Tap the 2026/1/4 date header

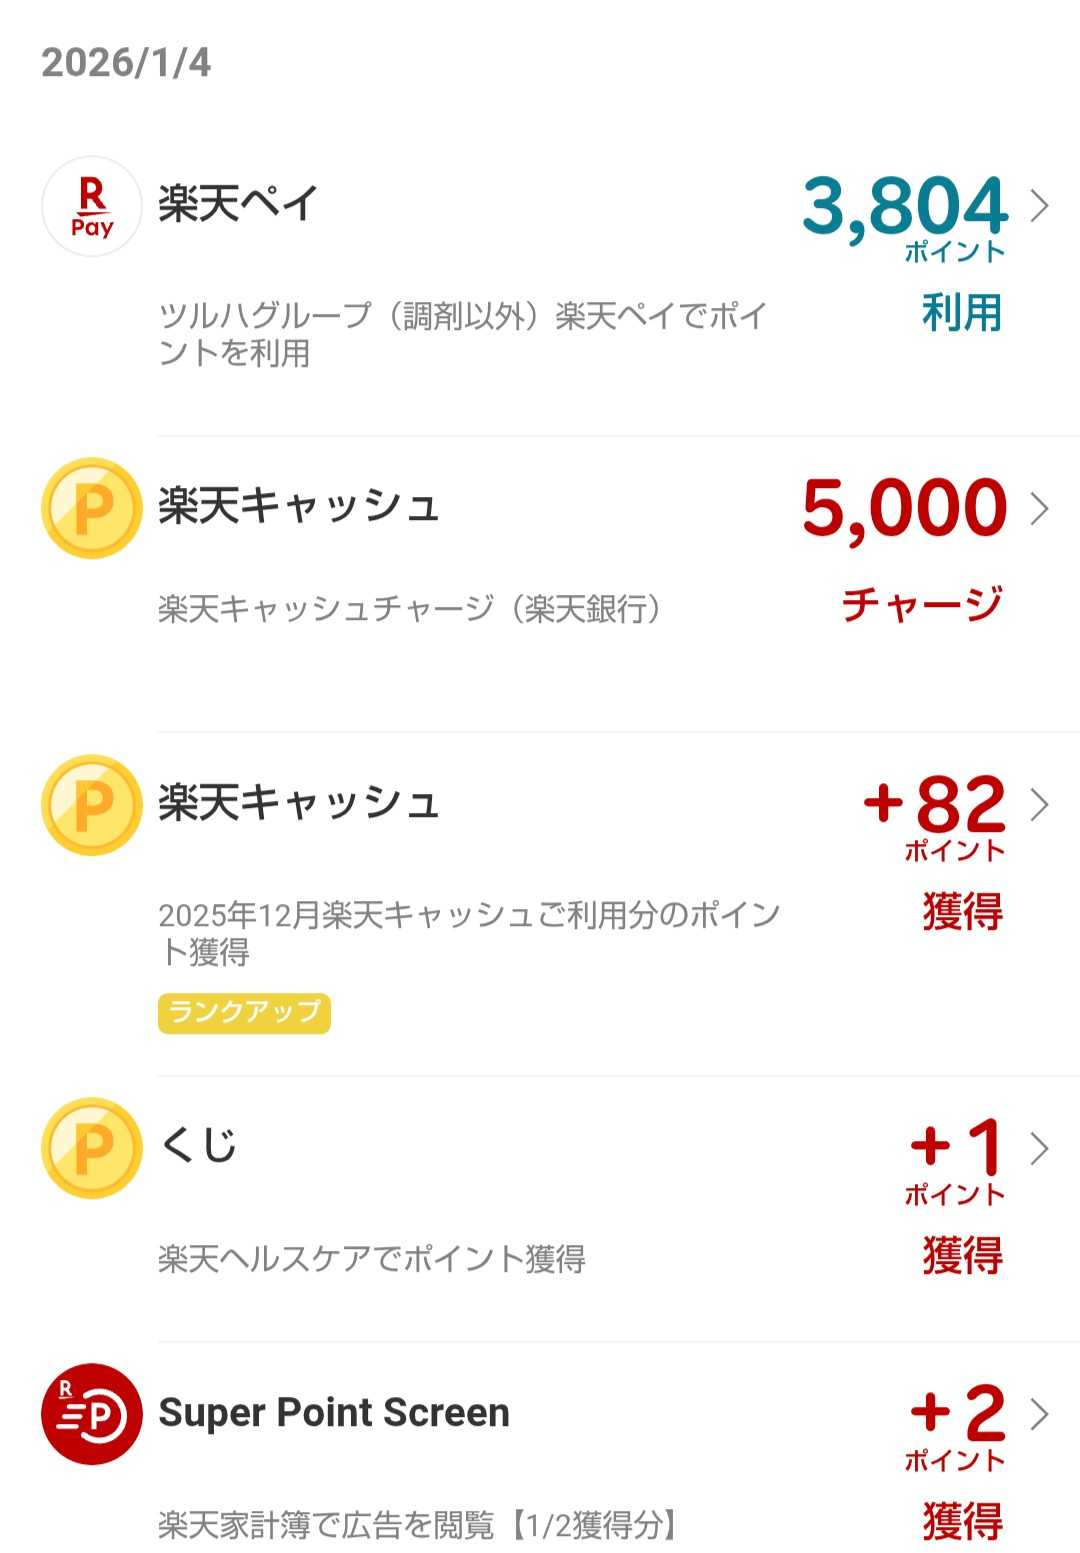point(126,63)
